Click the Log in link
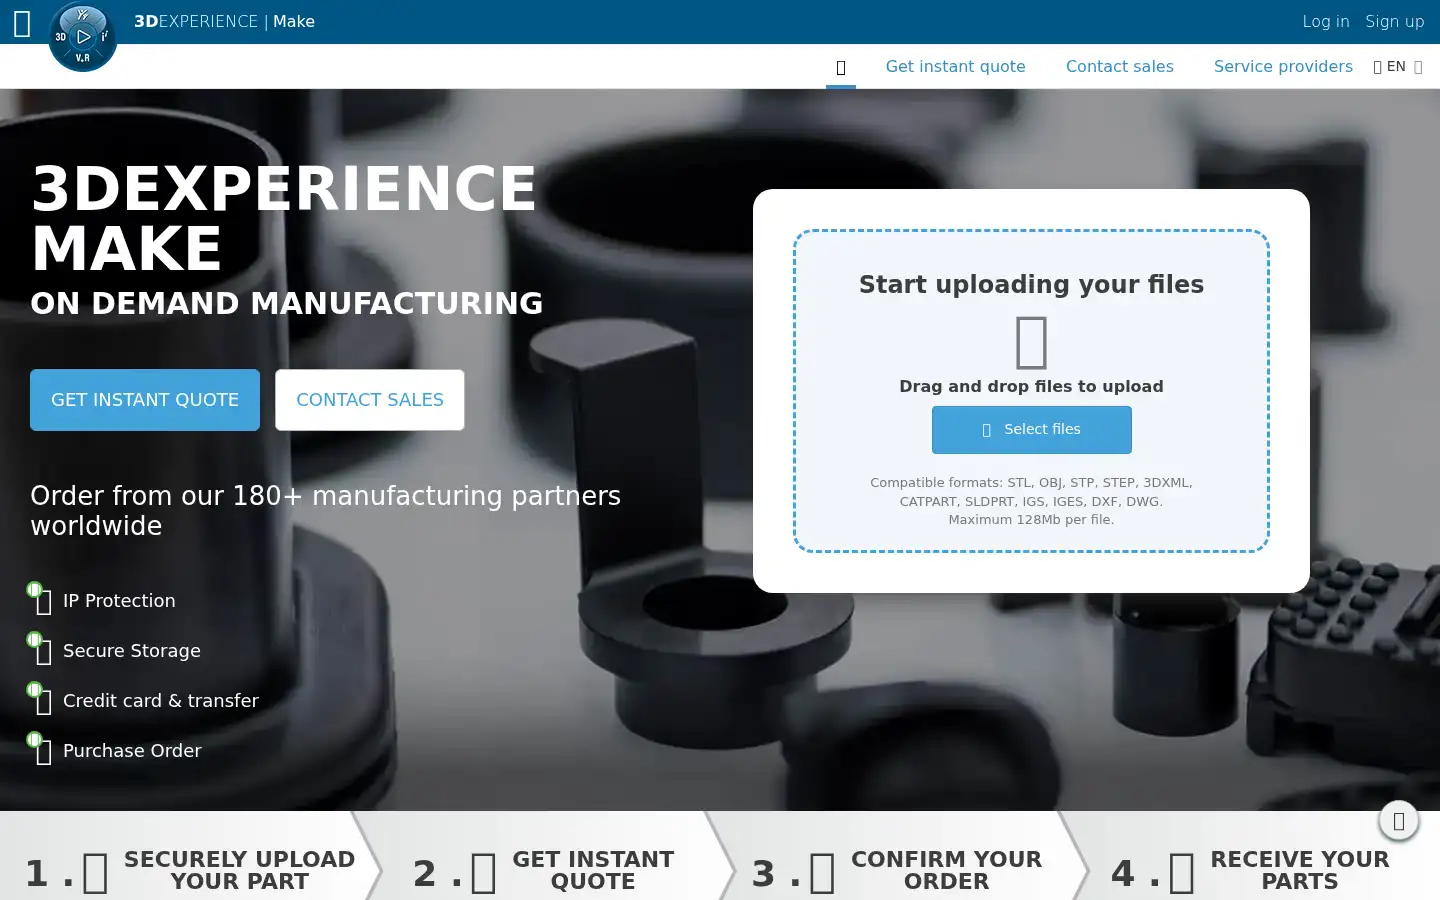The image size is (1440, 900). click(1325, 21)
